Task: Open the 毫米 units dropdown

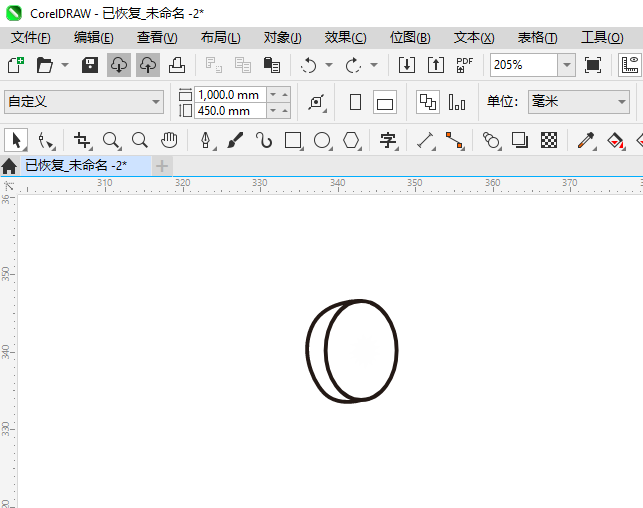Action: pyautogui.click(x=579, y=102)
